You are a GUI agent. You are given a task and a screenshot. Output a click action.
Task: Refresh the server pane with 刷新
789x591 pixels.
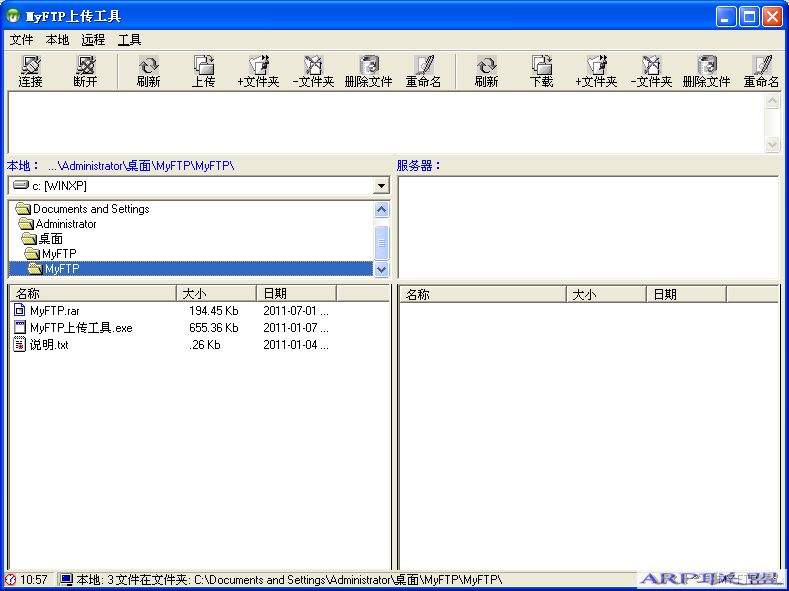pyautogui.click(x=487, y=71)
